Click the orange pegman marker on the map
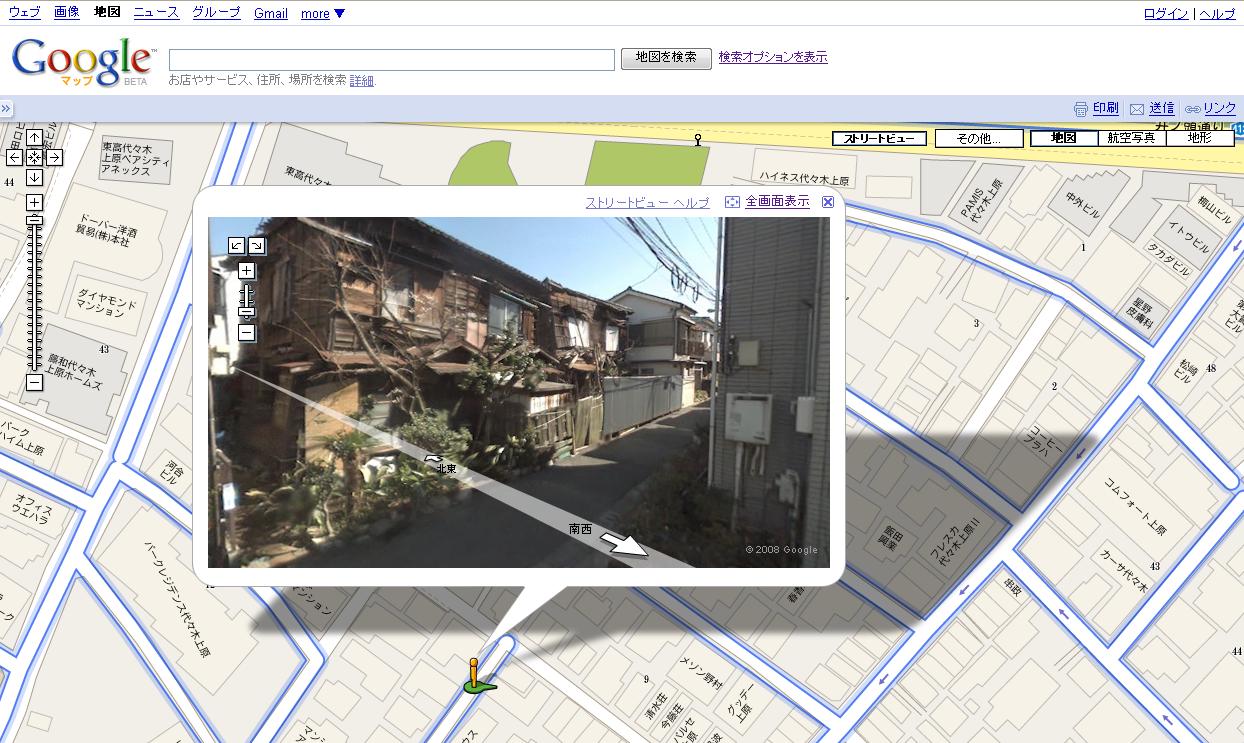 click(x=474, y=674)
